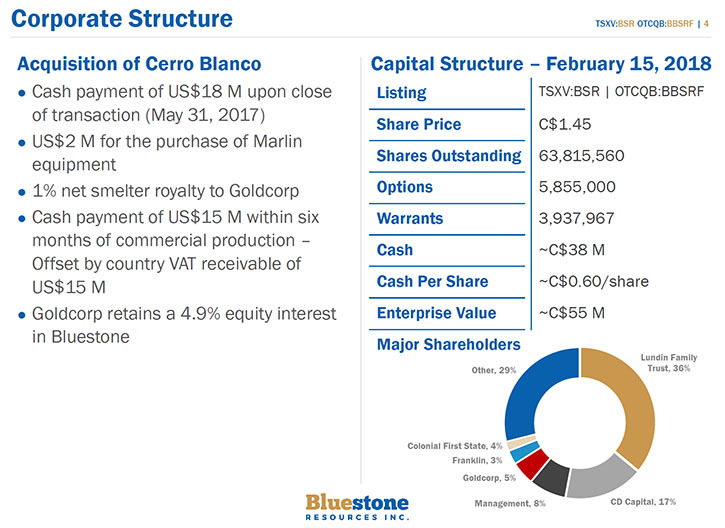Click the Enterprise Value label
The height and width of the screenshot is (528, 725).
436,313
